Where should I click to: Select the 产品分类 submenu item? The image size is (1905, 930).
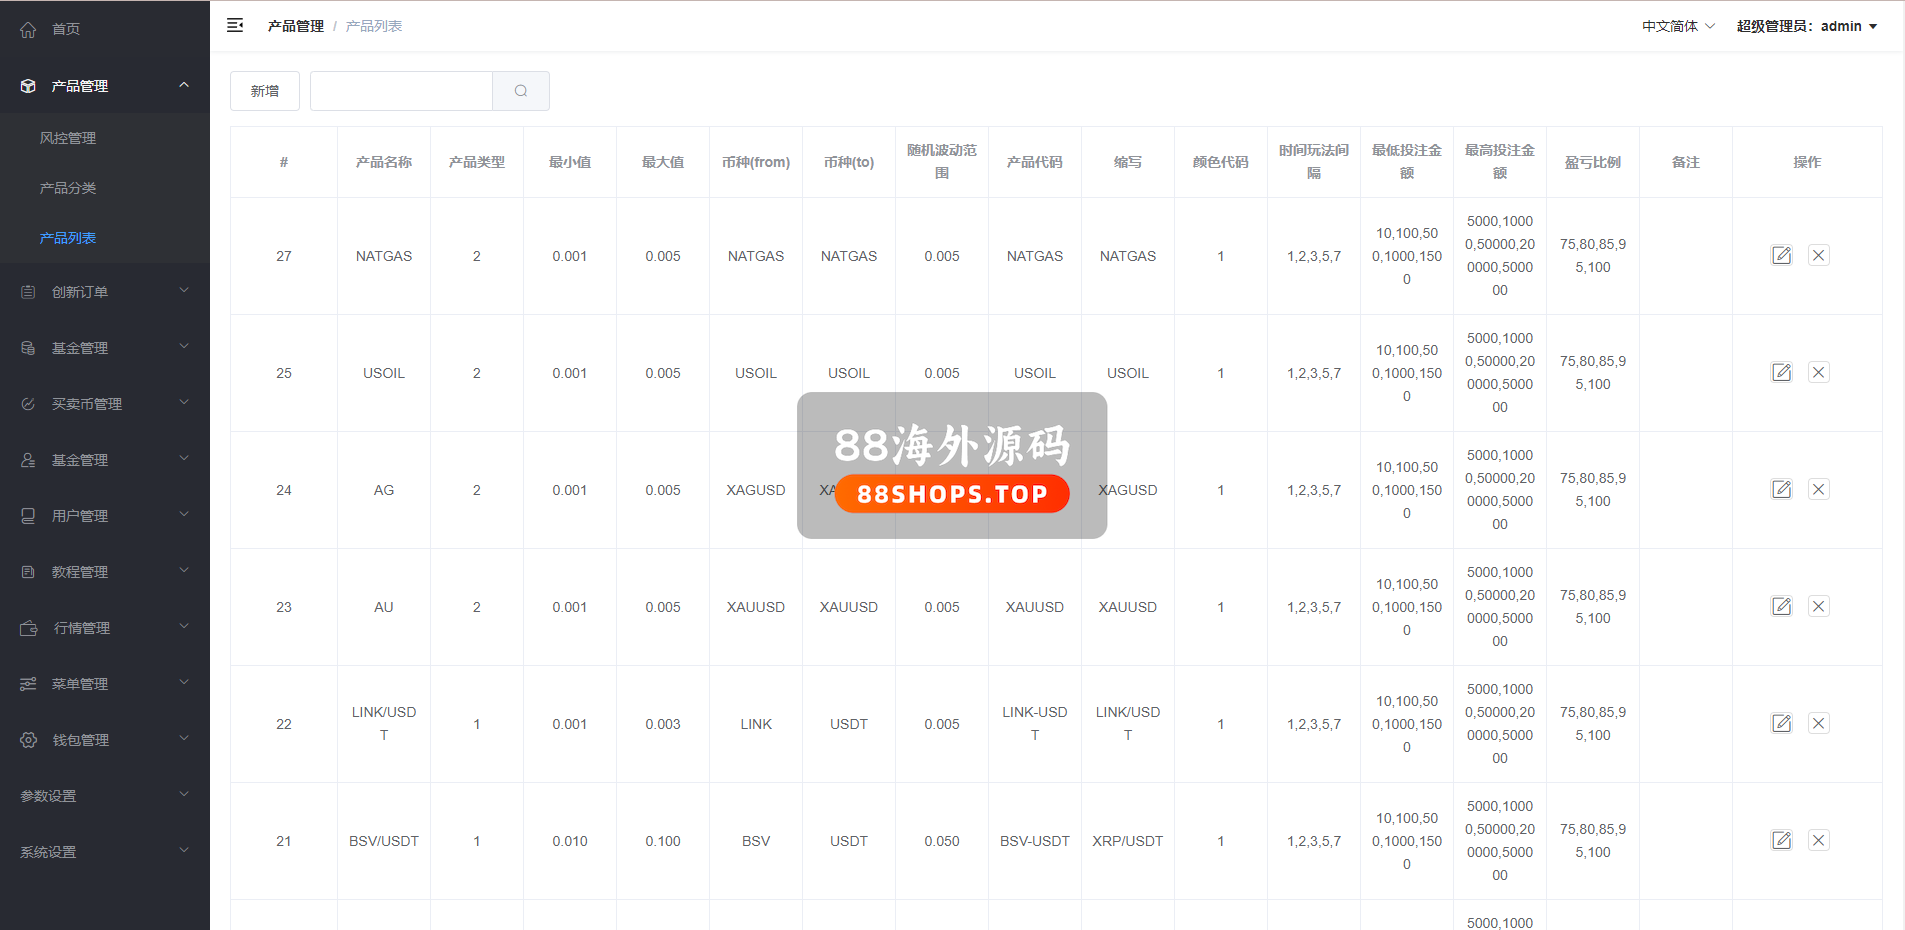pos(68,188)
